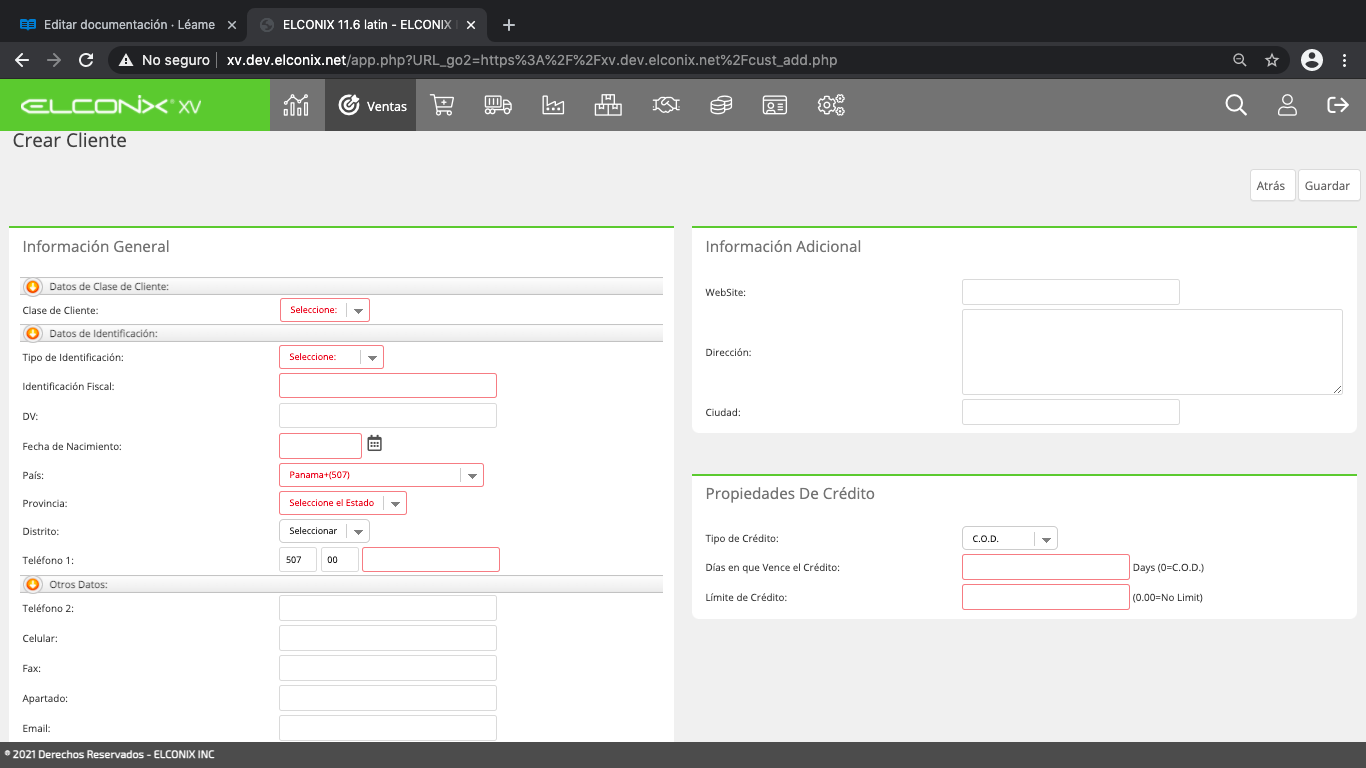Collapse the Datos de Clase de Cliente section
Screen dimensions: 1366x768
tap(33, 286)
